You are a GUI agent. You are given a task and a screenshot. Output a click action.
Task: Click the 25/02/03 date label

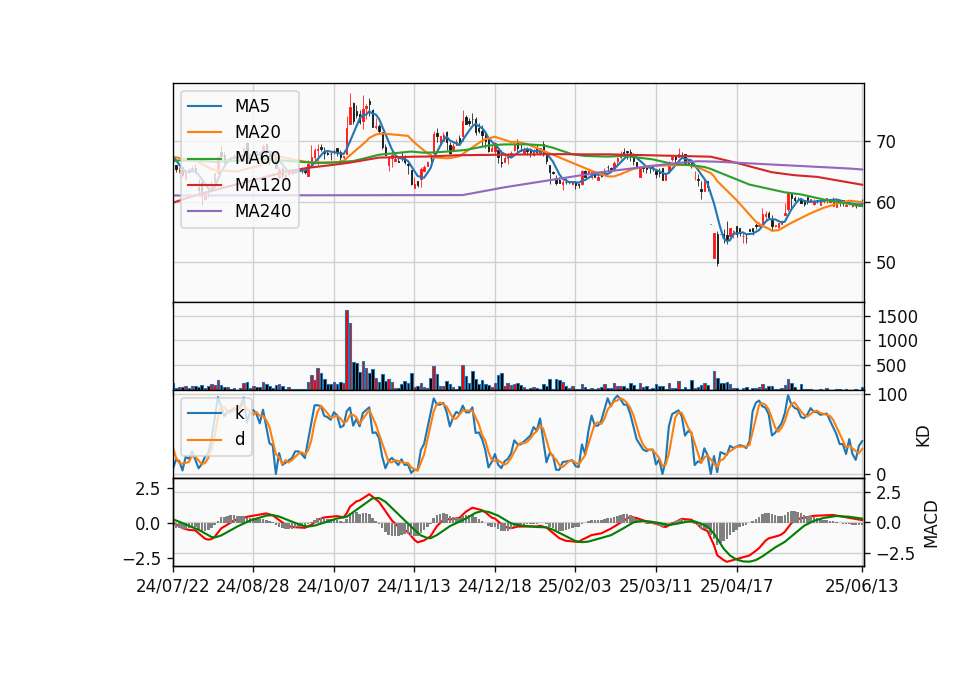click(575, 586)
